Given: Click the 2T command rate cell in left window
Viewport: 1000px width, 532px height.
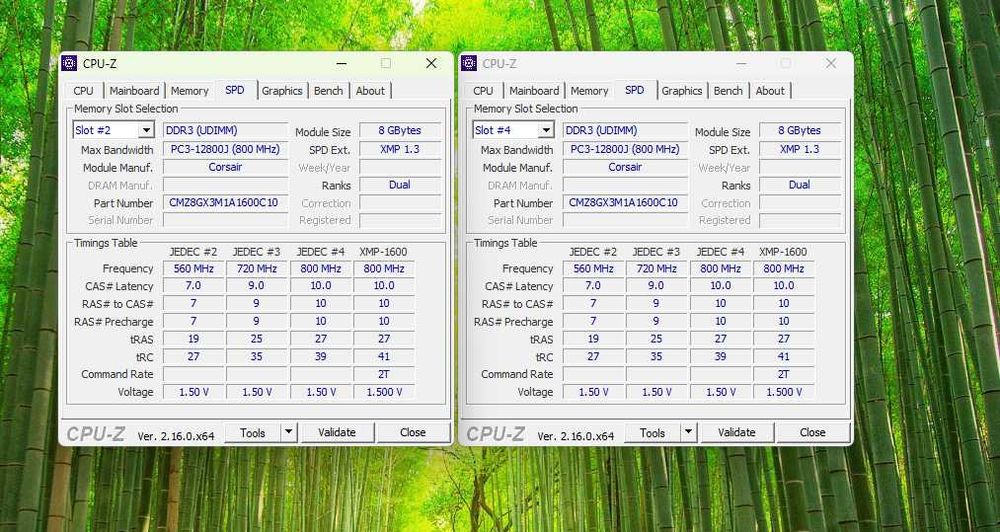Looking at the screenshot, I should 384,374.
